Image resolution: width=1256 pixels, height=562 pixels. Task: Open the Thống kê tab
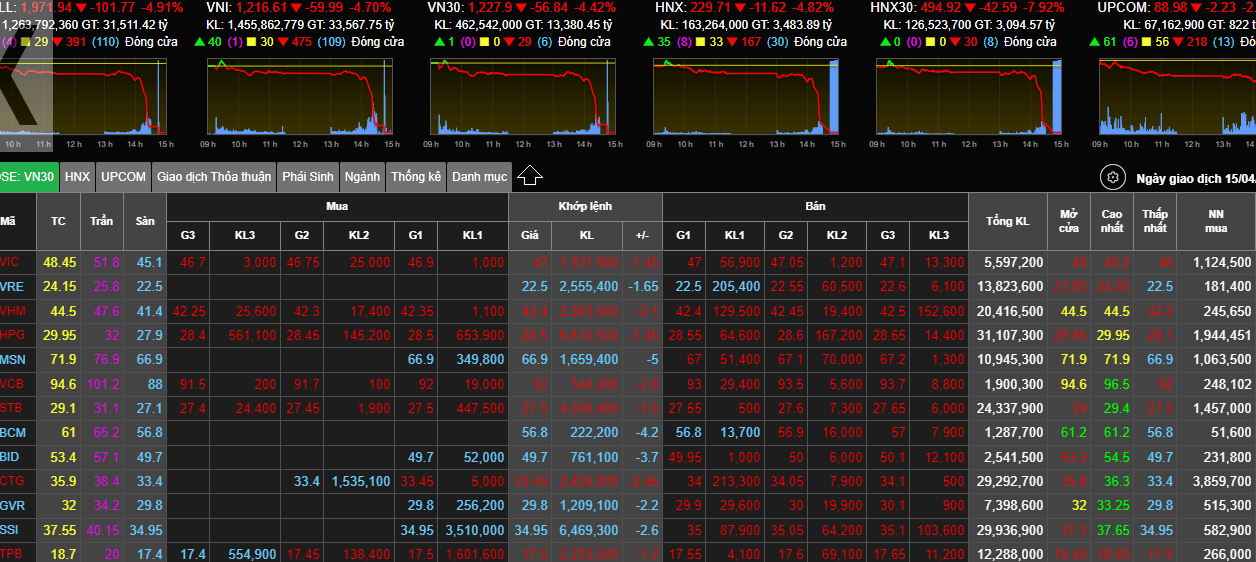coord(416,177)
